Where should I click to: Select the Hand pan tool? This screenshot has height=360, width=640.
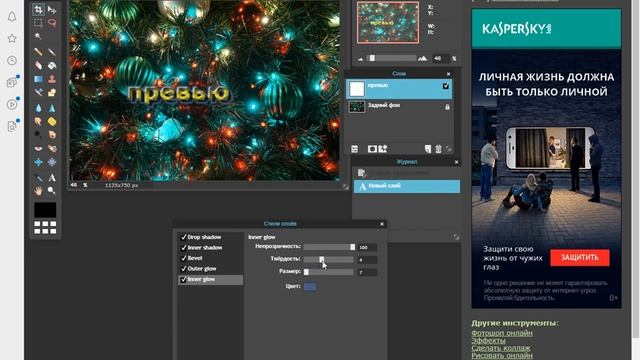pyautogui.click(x=38, y=191)
